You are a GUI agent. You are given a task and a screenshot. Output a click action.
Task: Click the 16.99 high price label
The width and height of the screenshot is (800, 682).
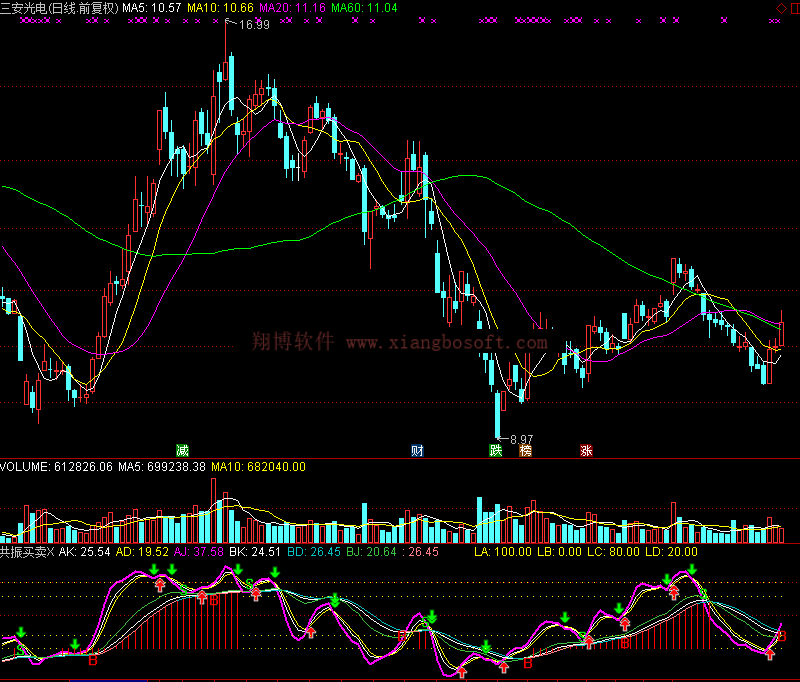click(x=254, y=24)
